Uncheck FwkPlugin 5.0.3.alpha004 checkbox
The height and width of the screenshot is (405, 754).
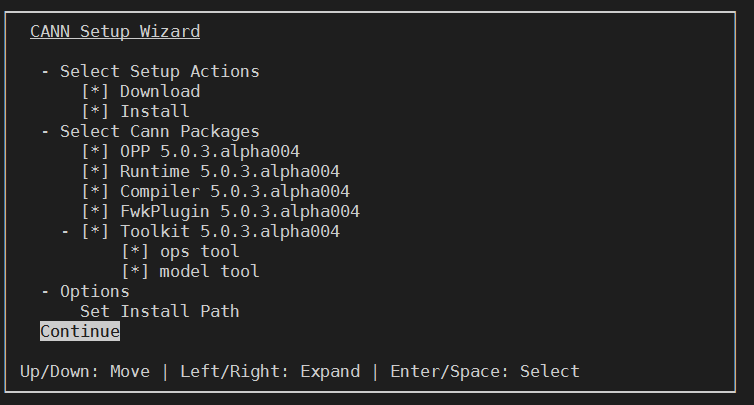pyautogui.click(x=95, y=212)
